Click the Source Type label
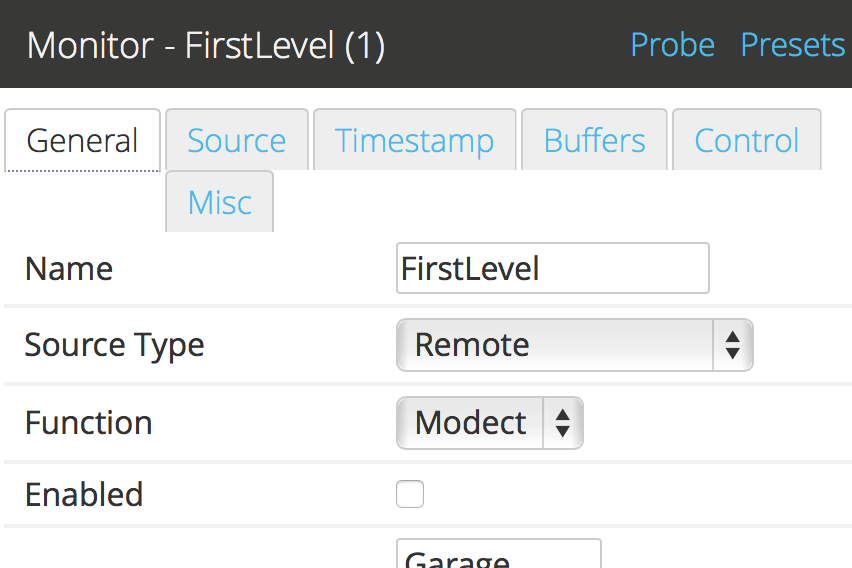The width and height of the screenshot is (852, 568). [115, 346]
